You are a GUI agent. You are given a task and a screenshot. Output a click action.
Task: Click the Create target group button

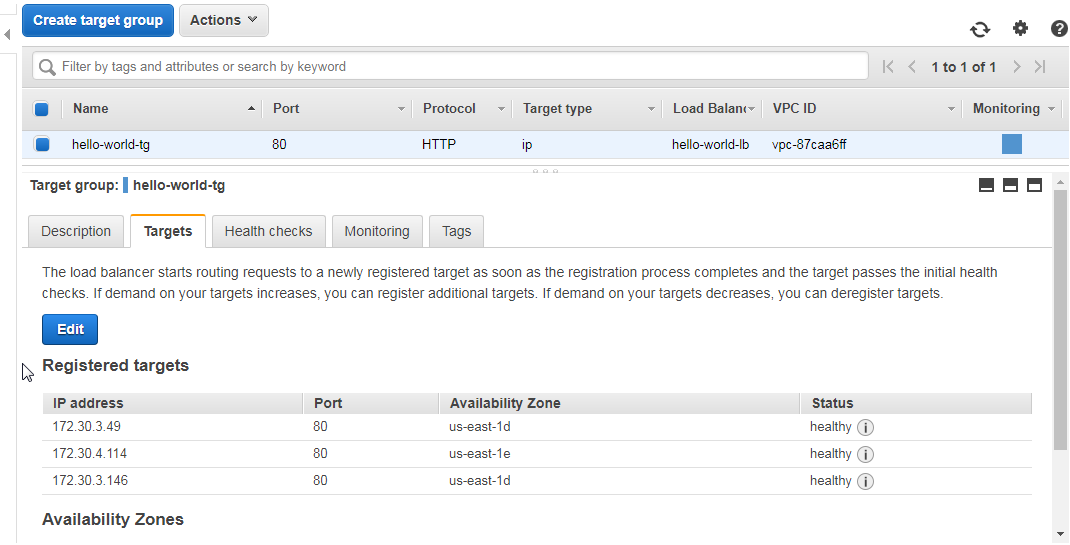[x=98, y=20]
